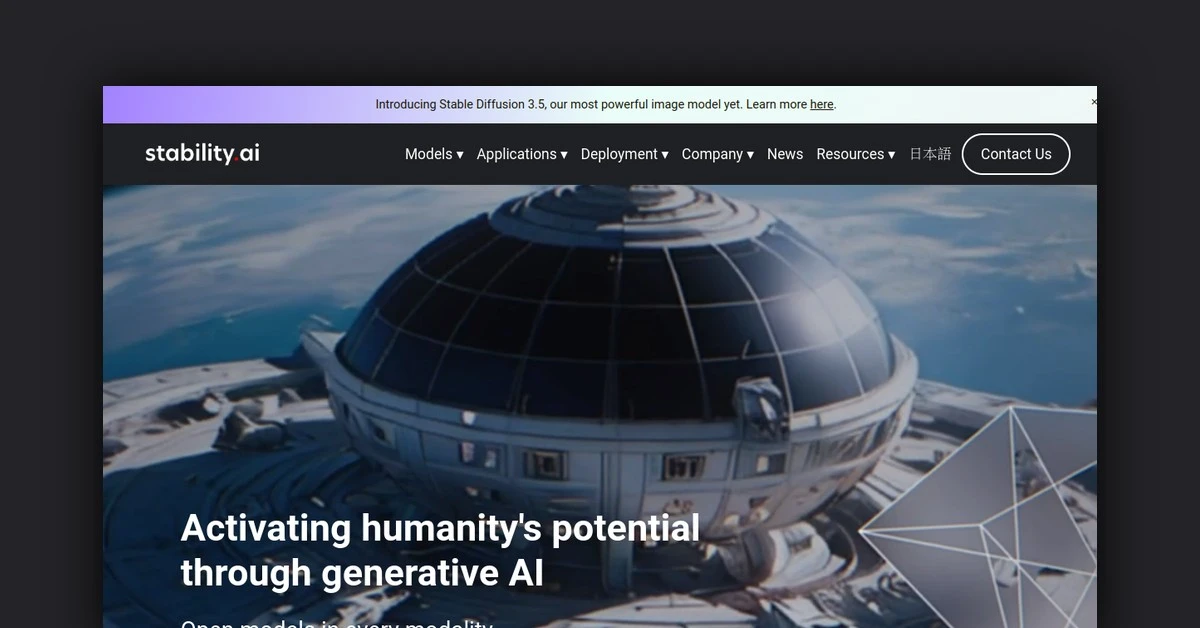Expand the Applications dropdown menu
The image size is (1200, 628).
(521, 154)
